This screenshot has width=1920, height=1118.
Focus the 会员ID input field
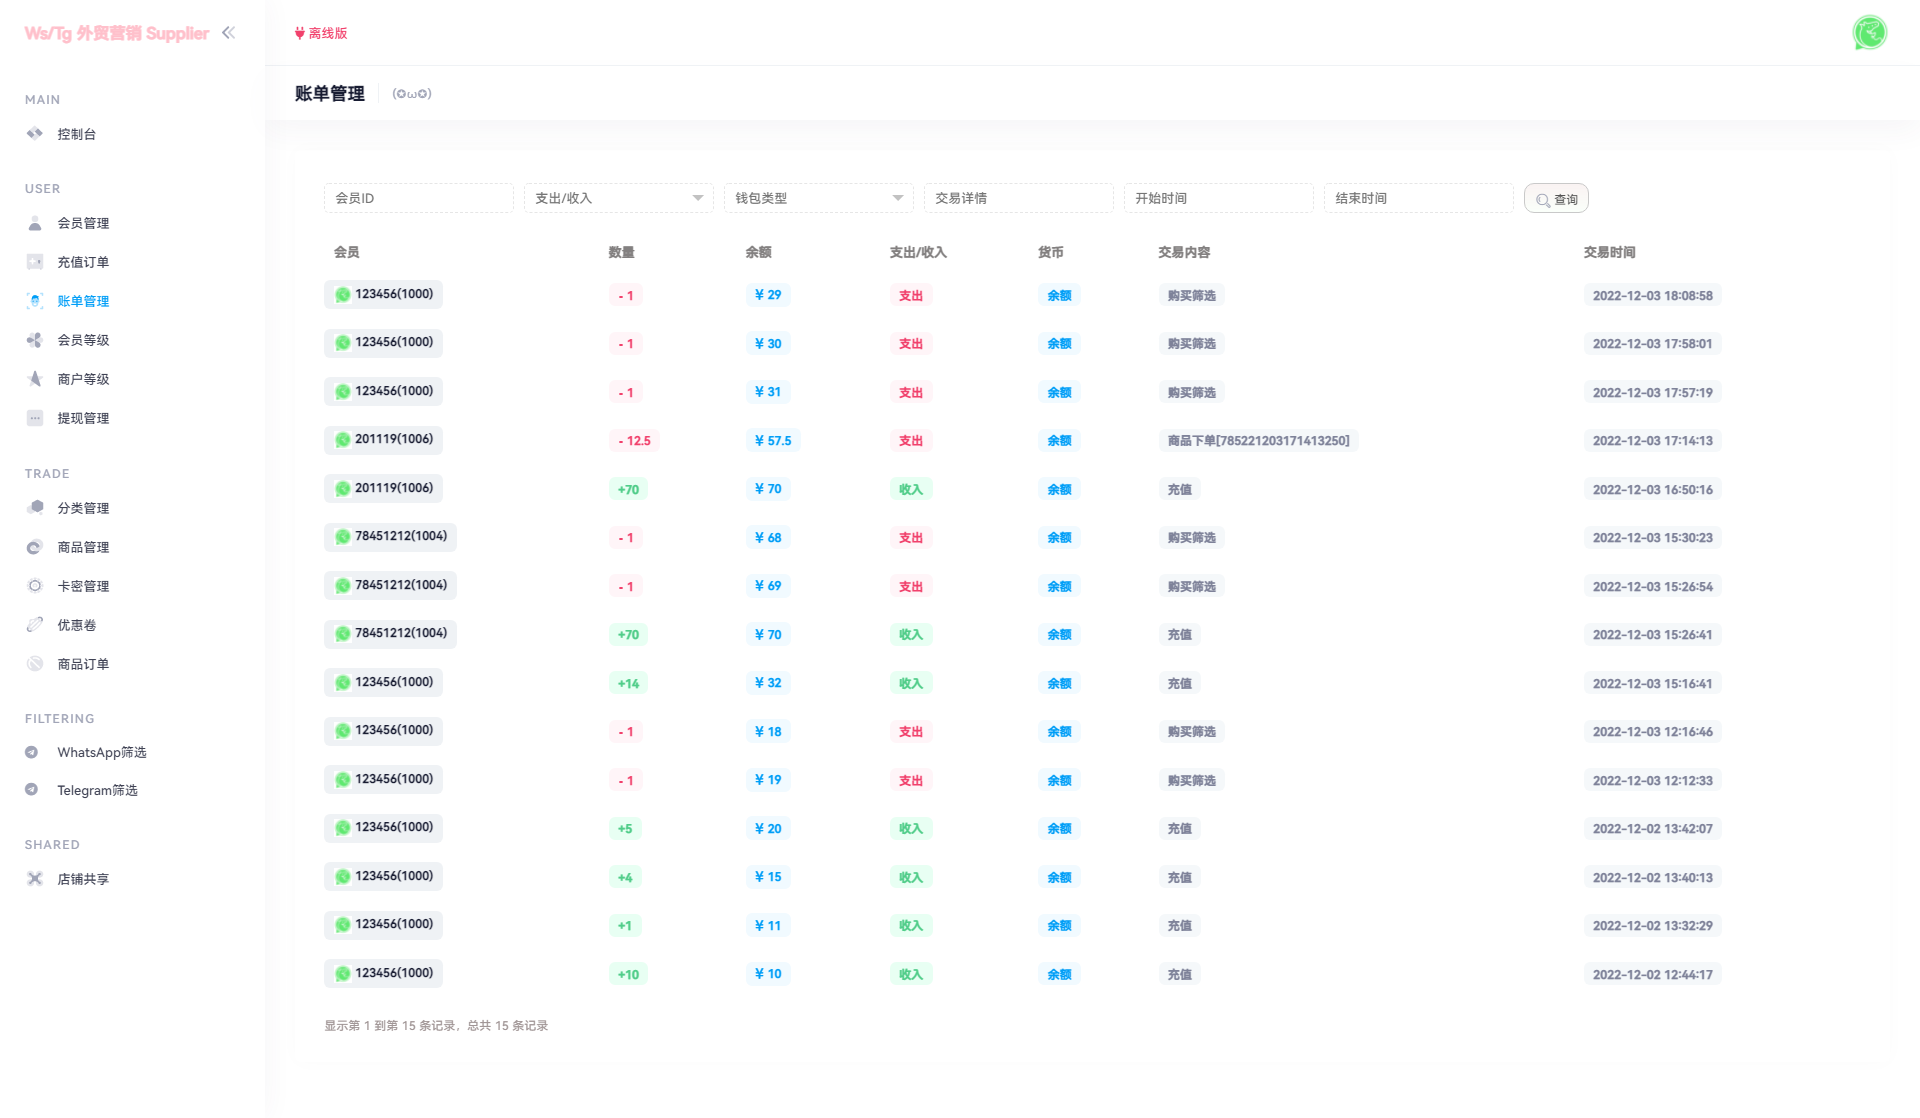click(418, 198)
